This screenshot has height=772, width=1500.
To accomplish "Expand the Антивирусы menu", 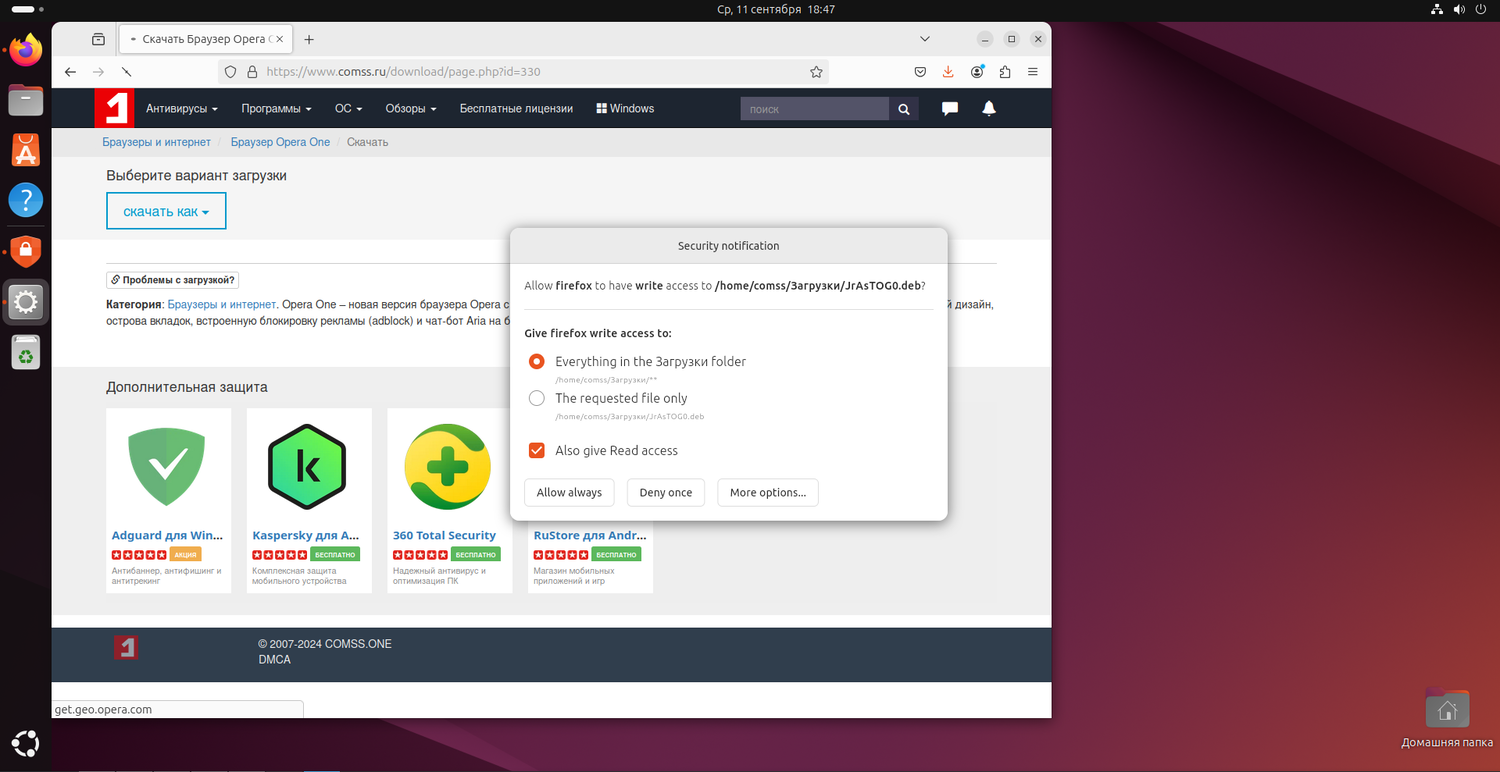I will coord(184,109).
